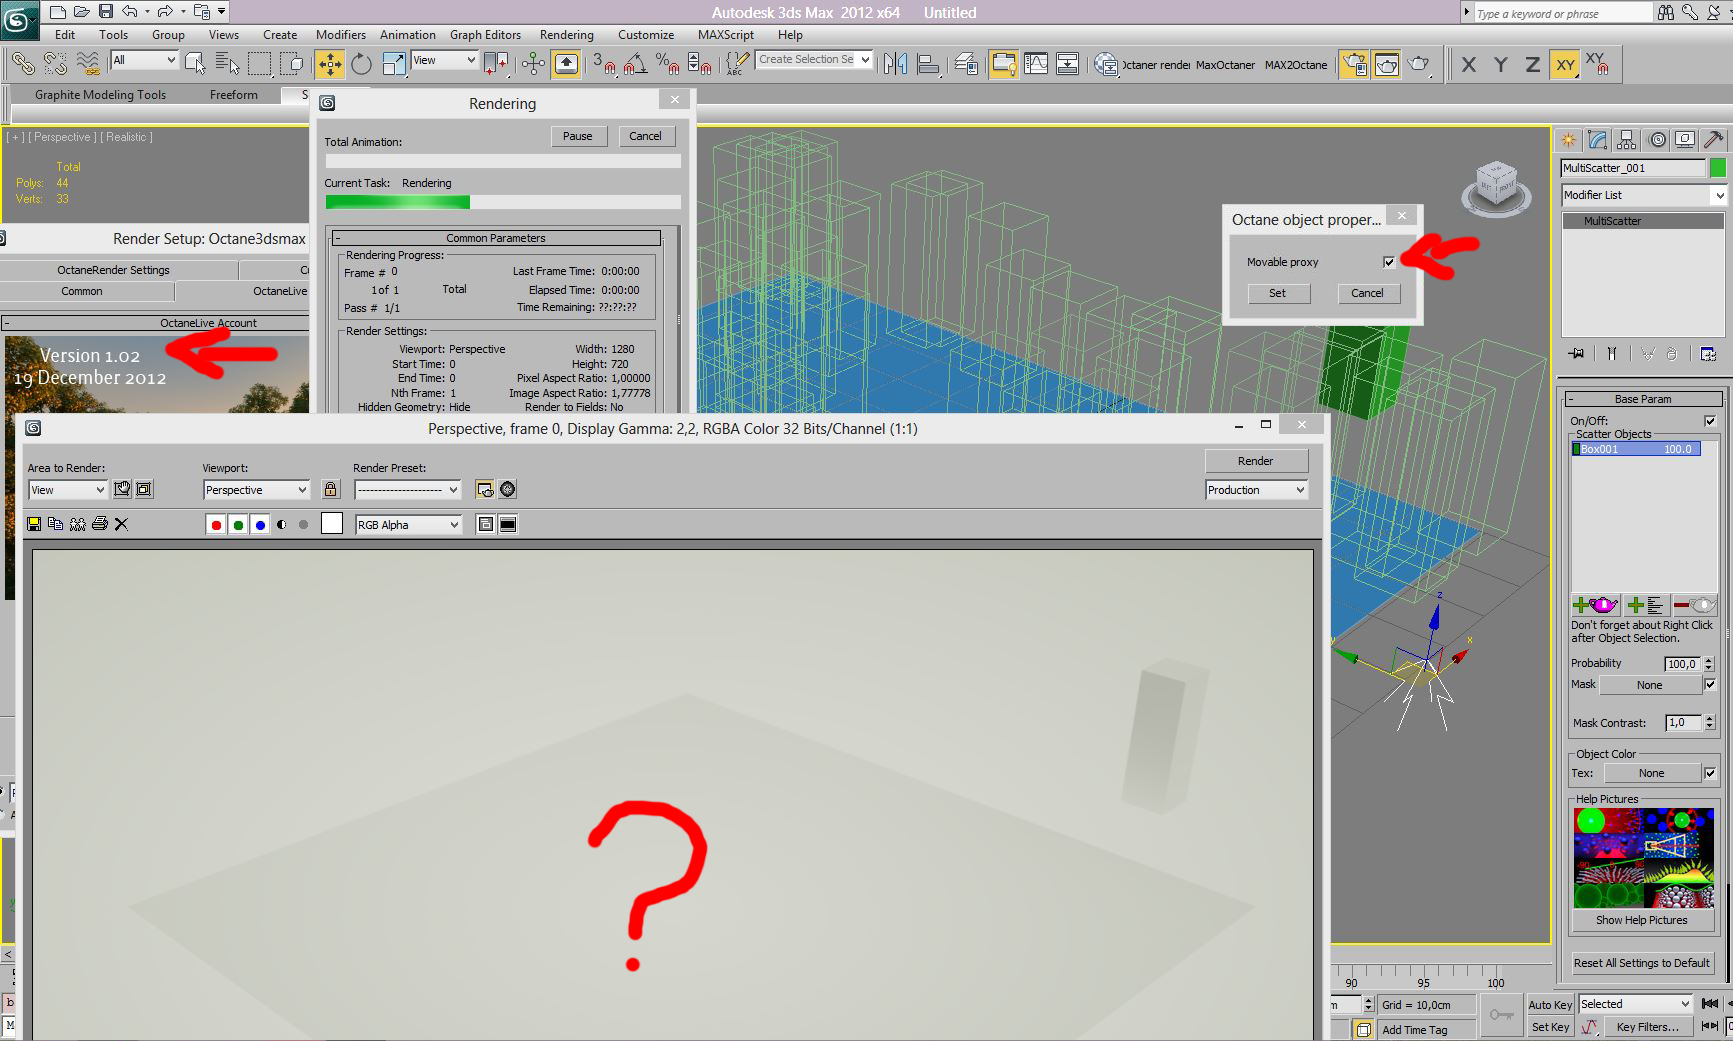The height and width of the screenshot is (1041, 1733).
Task: Click Render in the frame window
Action: [x=1256, y=461]
